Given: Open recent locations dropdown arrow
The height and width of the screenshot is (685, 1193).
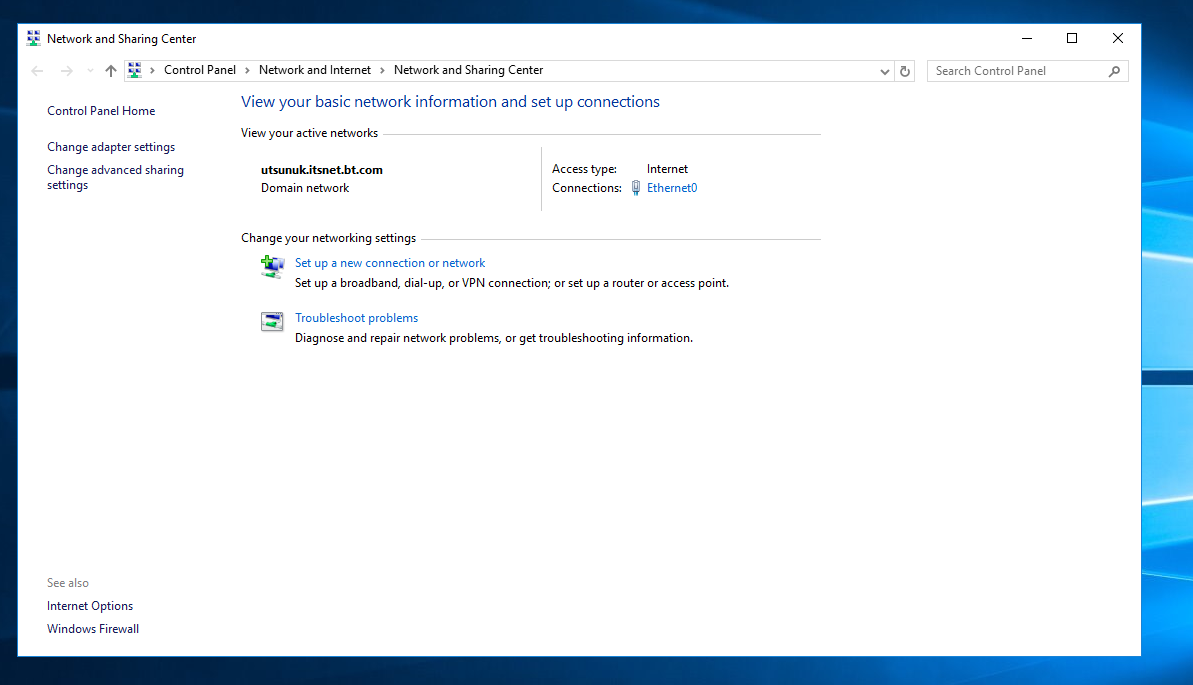Looking at the screenshot, I should point(90,71).
